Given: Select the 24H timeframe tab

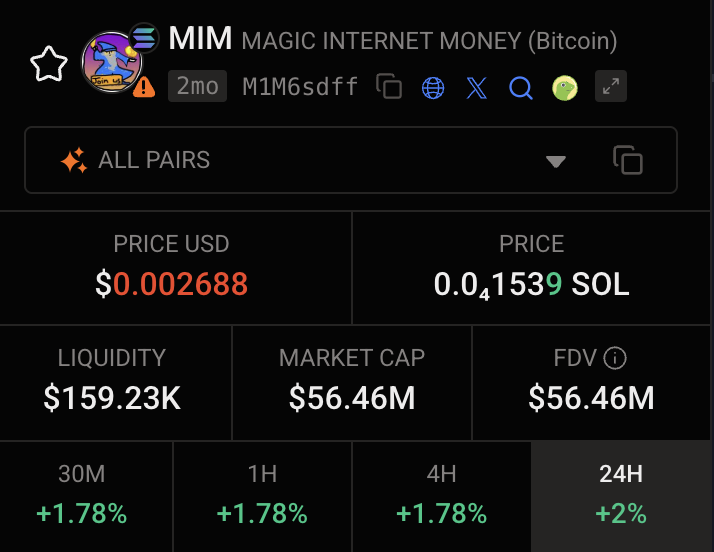Looking at the screenshot, I should 621,496.
